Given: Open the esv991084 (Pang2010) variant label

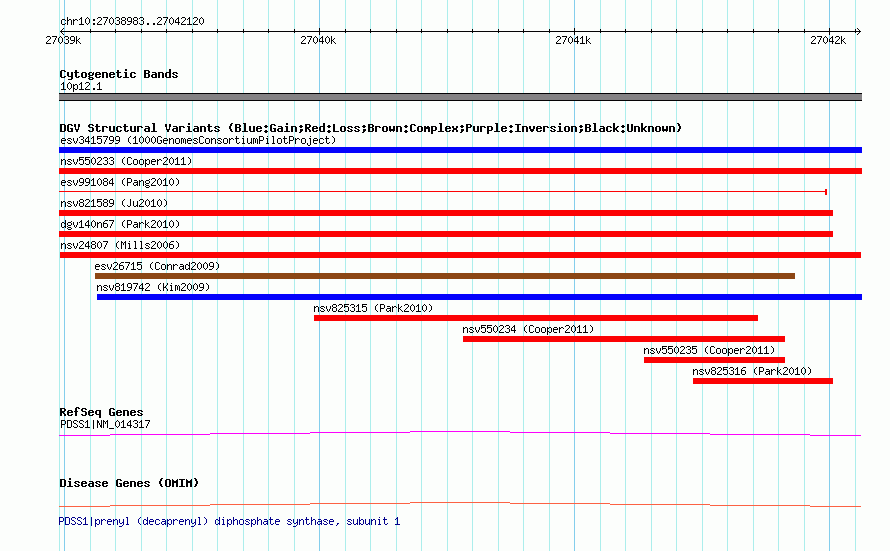Looking at the screenshot, I should tap(120, 182).
